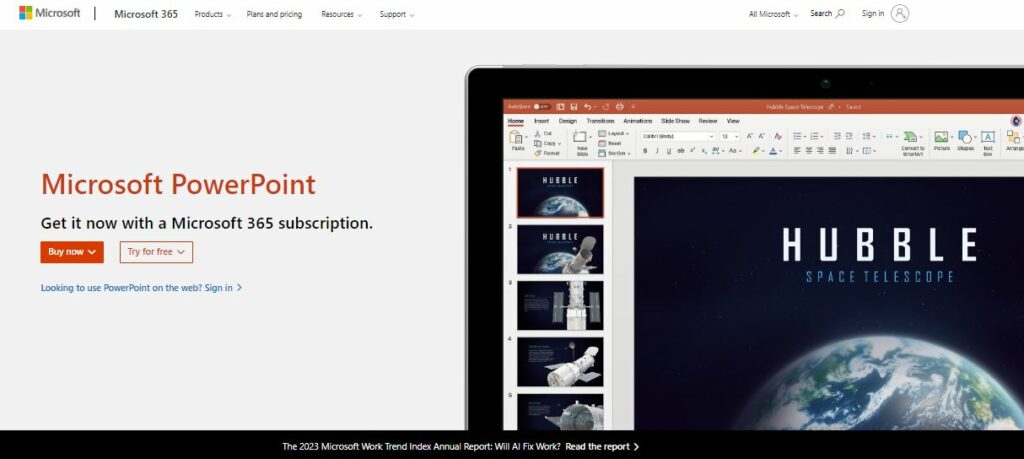Click the Undo arrow in PowerPoint

(587, 106)
